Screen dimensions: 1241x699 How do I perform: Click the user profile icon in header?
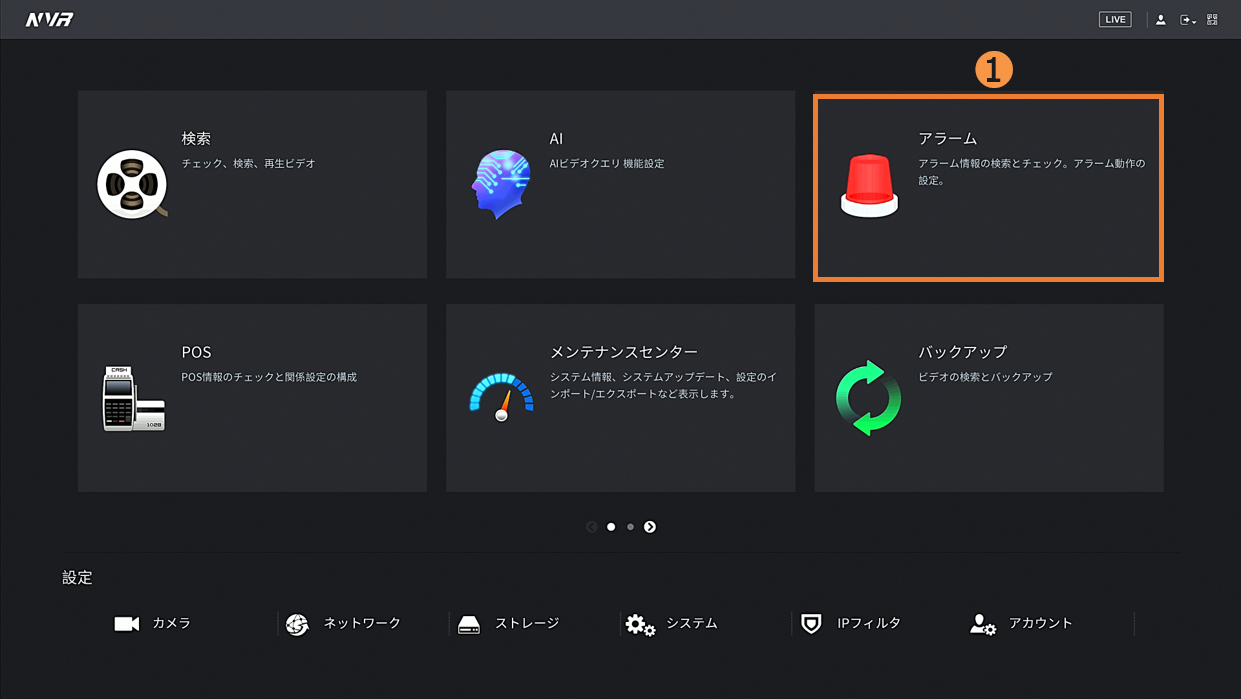[x=1160, y=20]
